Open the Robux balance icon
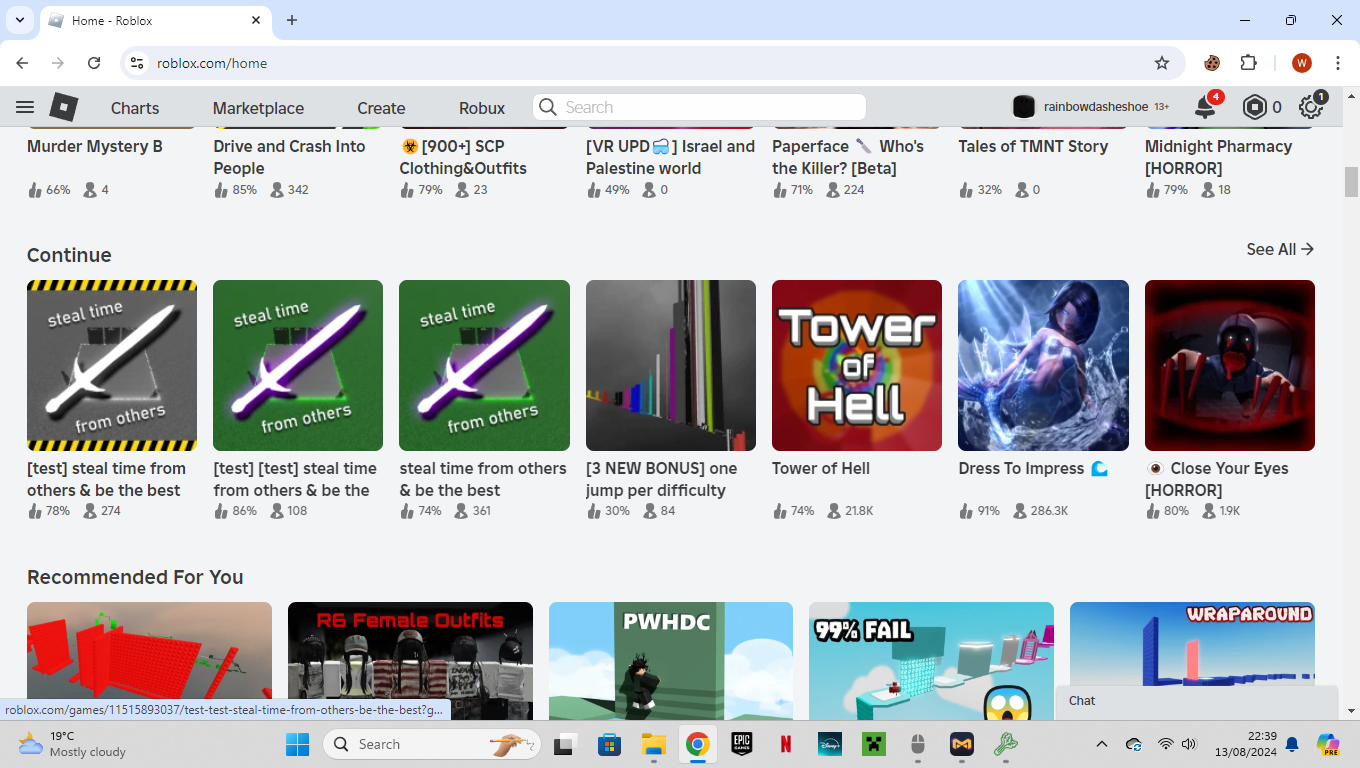The image size is (1360, 768). point(1254,107)
